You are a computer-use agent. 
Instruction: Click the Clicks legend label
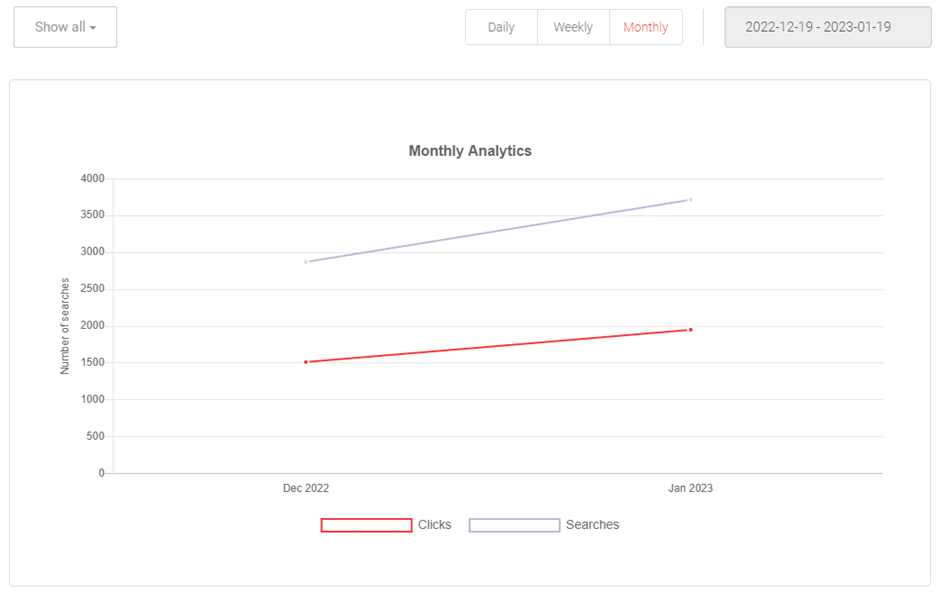pos(435,524)
